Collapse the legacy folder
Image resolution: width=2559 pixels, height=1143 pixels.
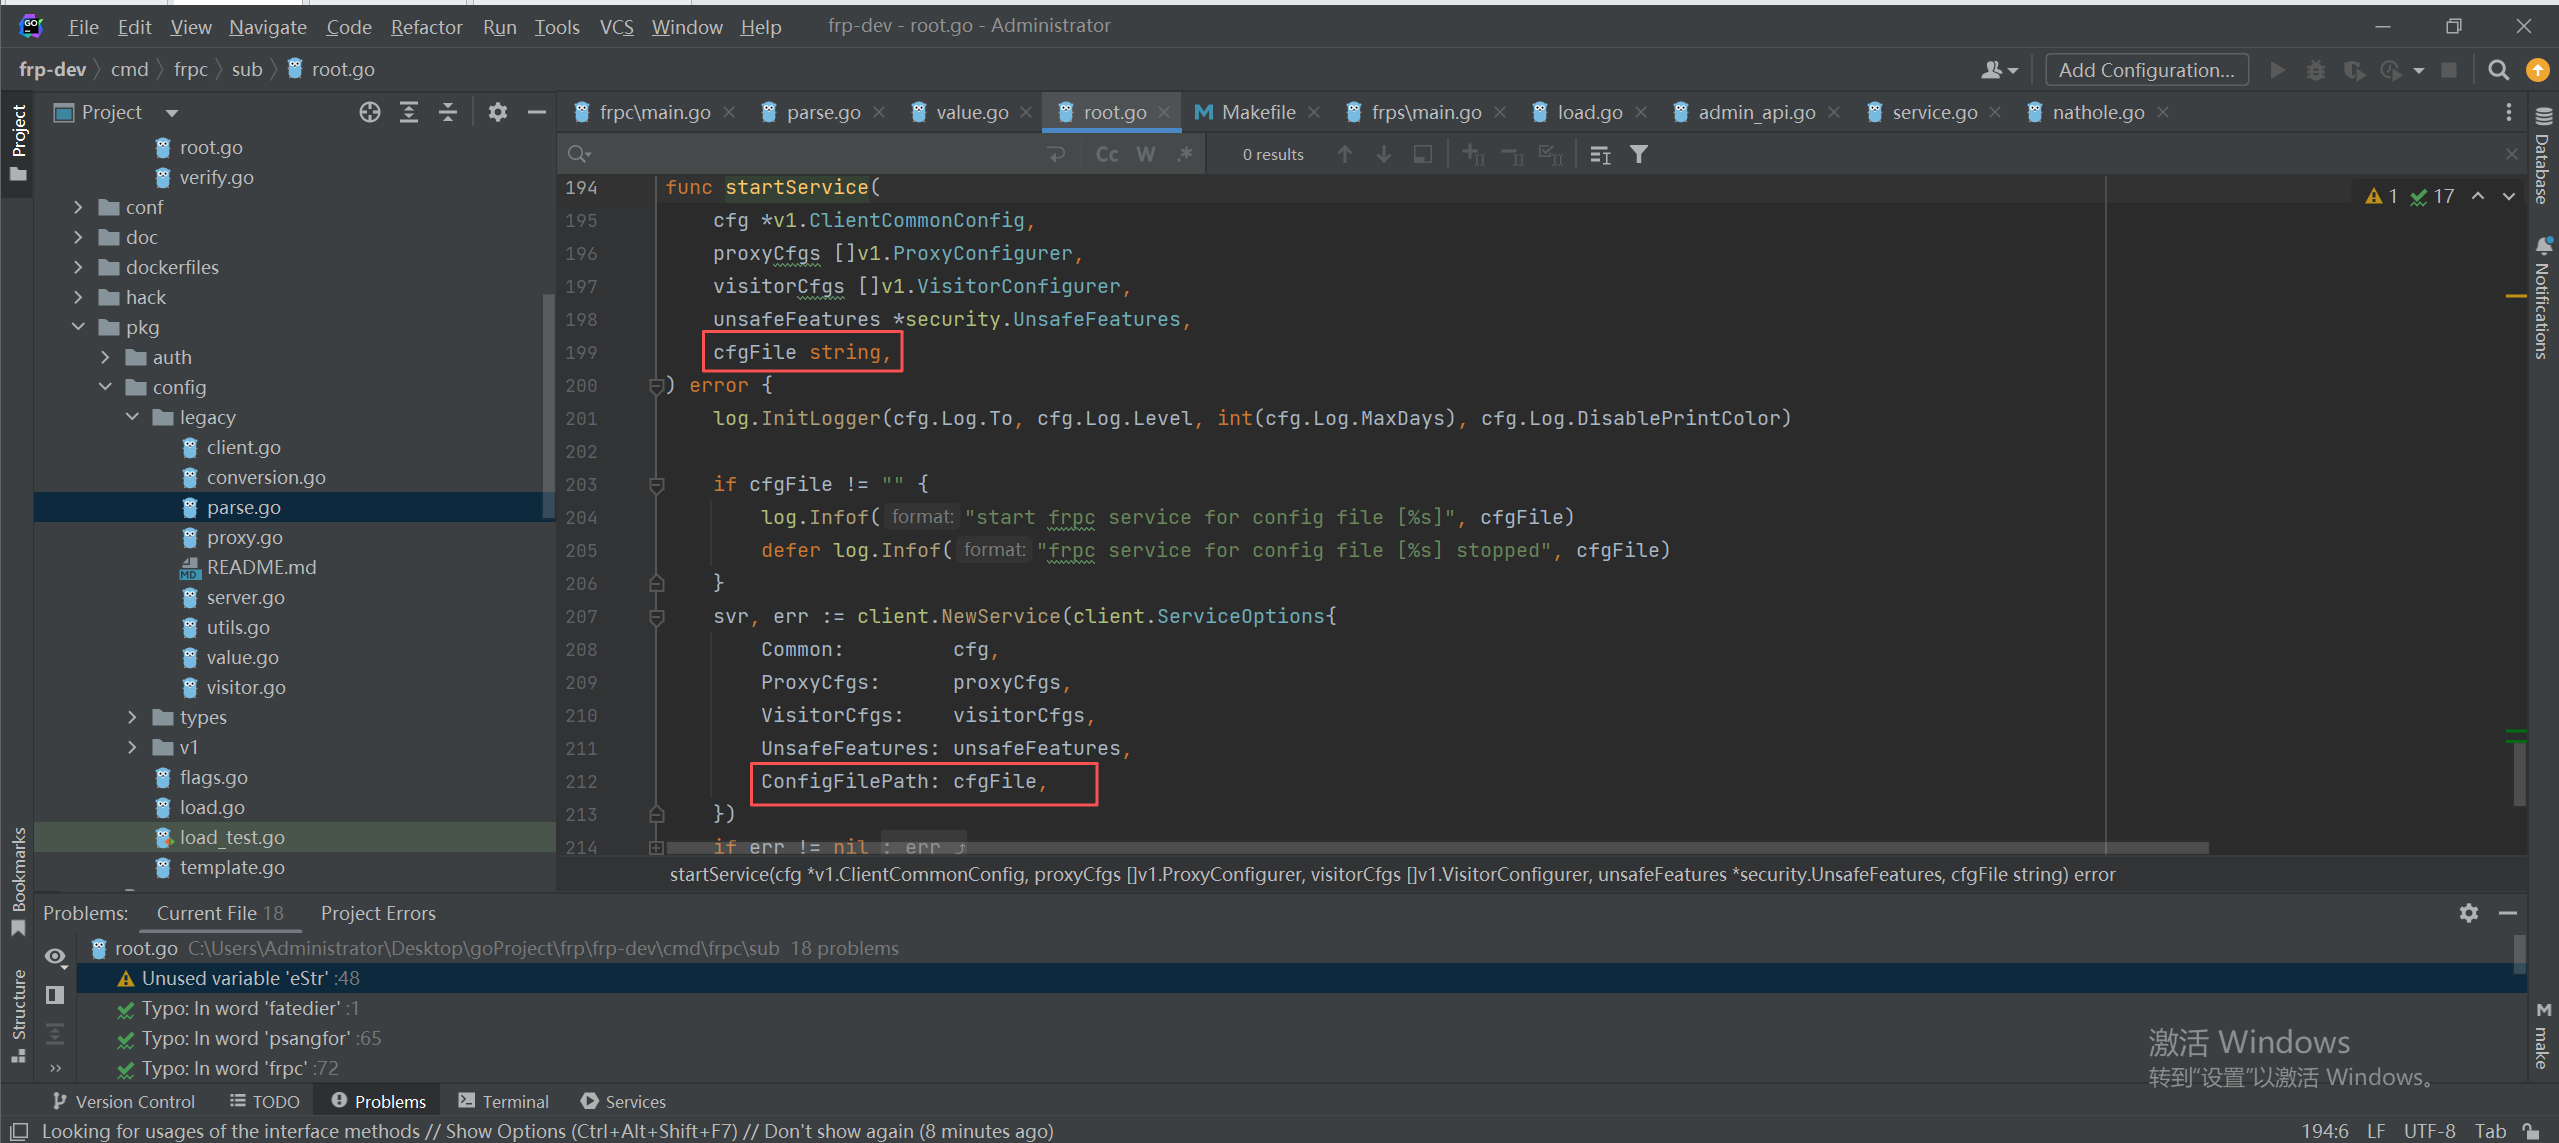point(132,417)
